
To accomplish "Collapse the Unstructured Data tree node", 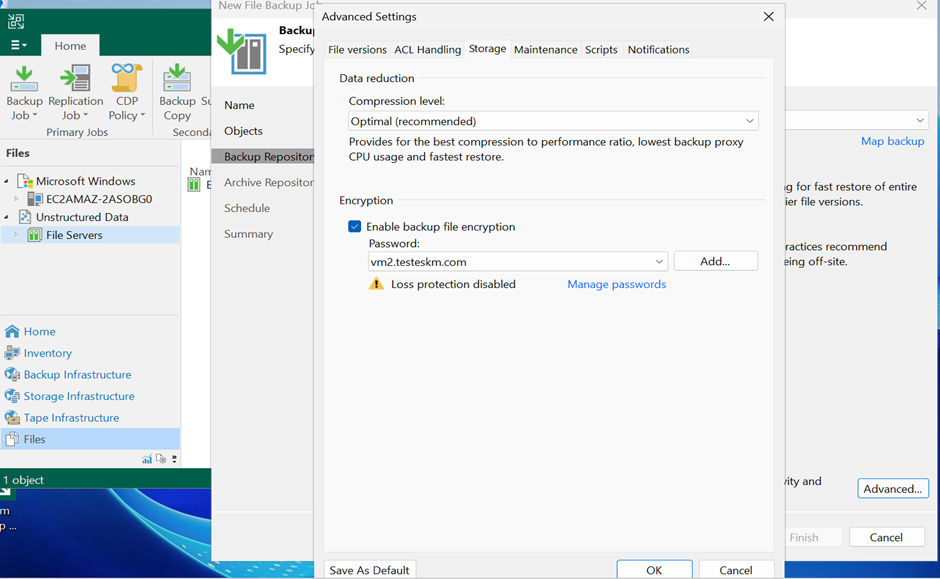I will [7, 217].
